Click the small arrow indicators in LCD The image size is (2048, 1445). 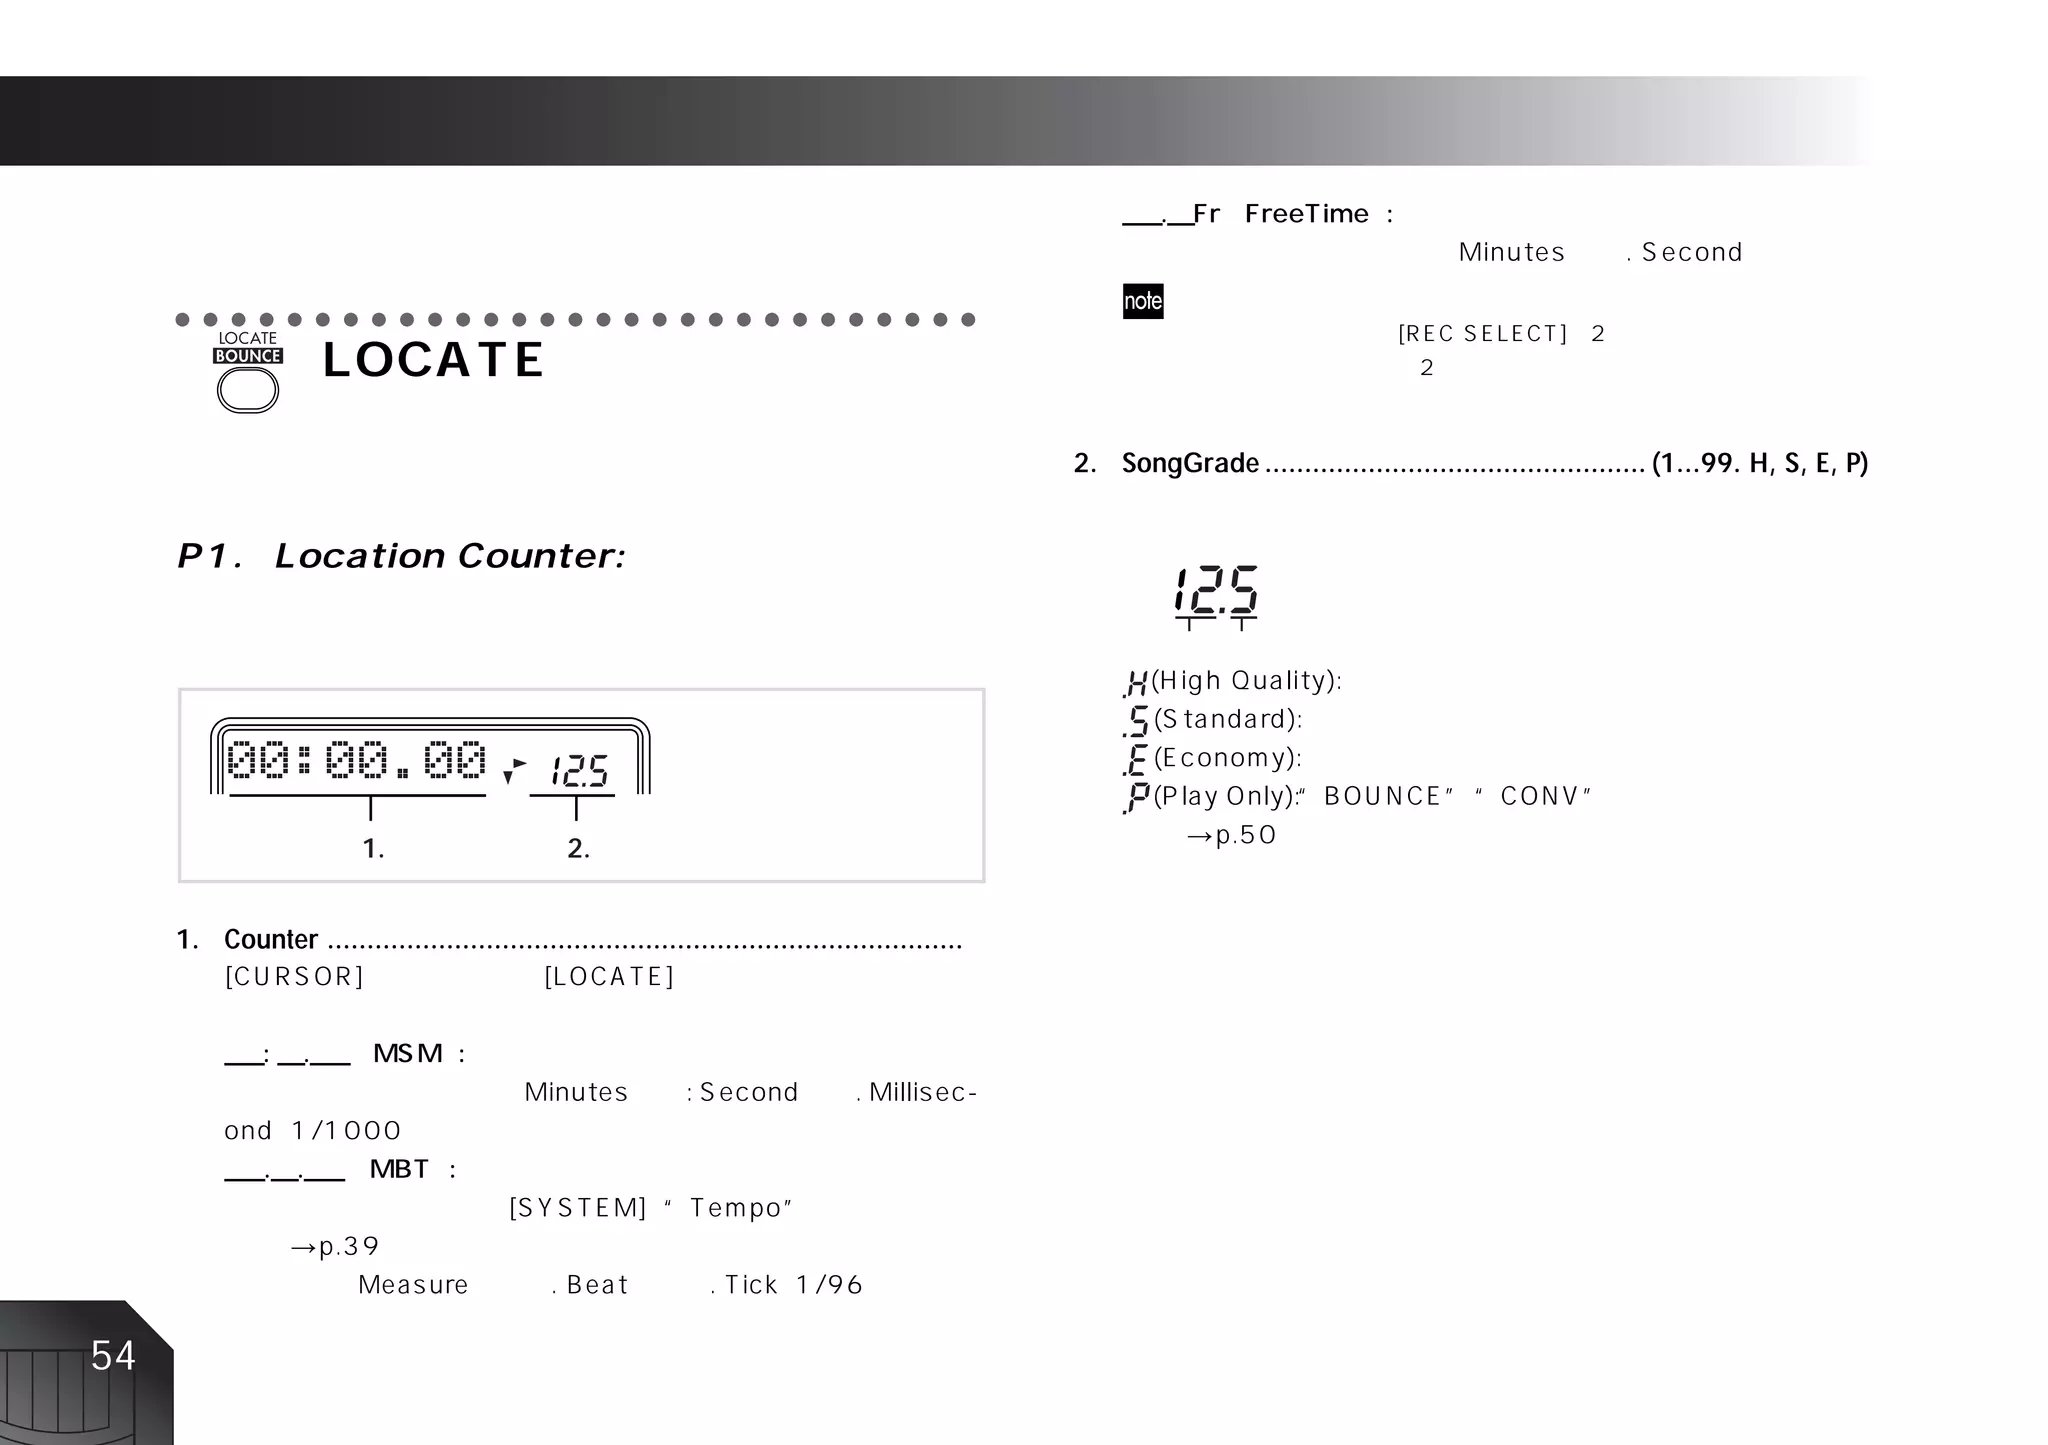(x=514, y=770)
